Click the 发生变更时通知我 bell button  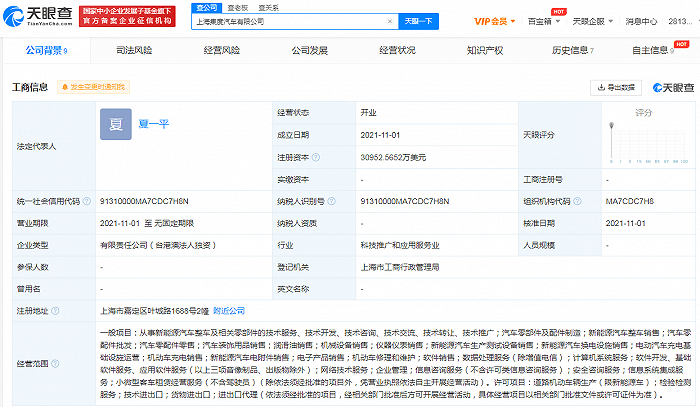click(93, 87)
